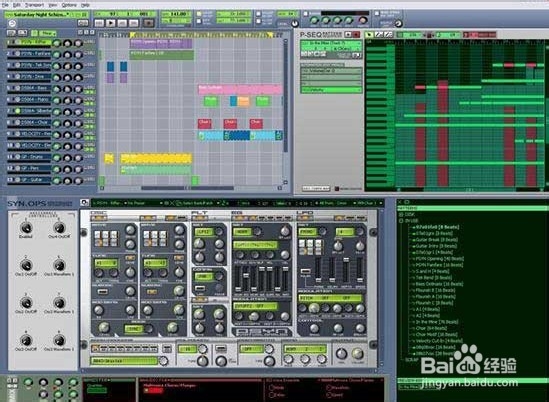The width and height of the screenshot is (549, 402).
Task: Select the long yellow clip on Drums track
Action: pos(156,159)
